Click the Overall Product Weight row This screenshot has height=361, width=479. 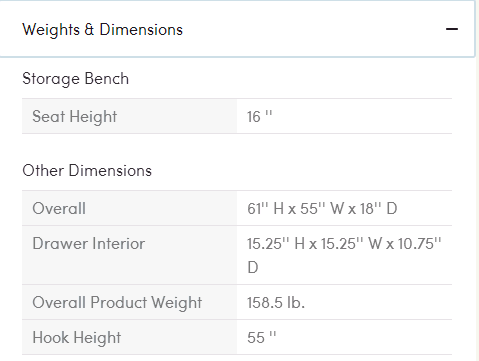tap(237, 302)
